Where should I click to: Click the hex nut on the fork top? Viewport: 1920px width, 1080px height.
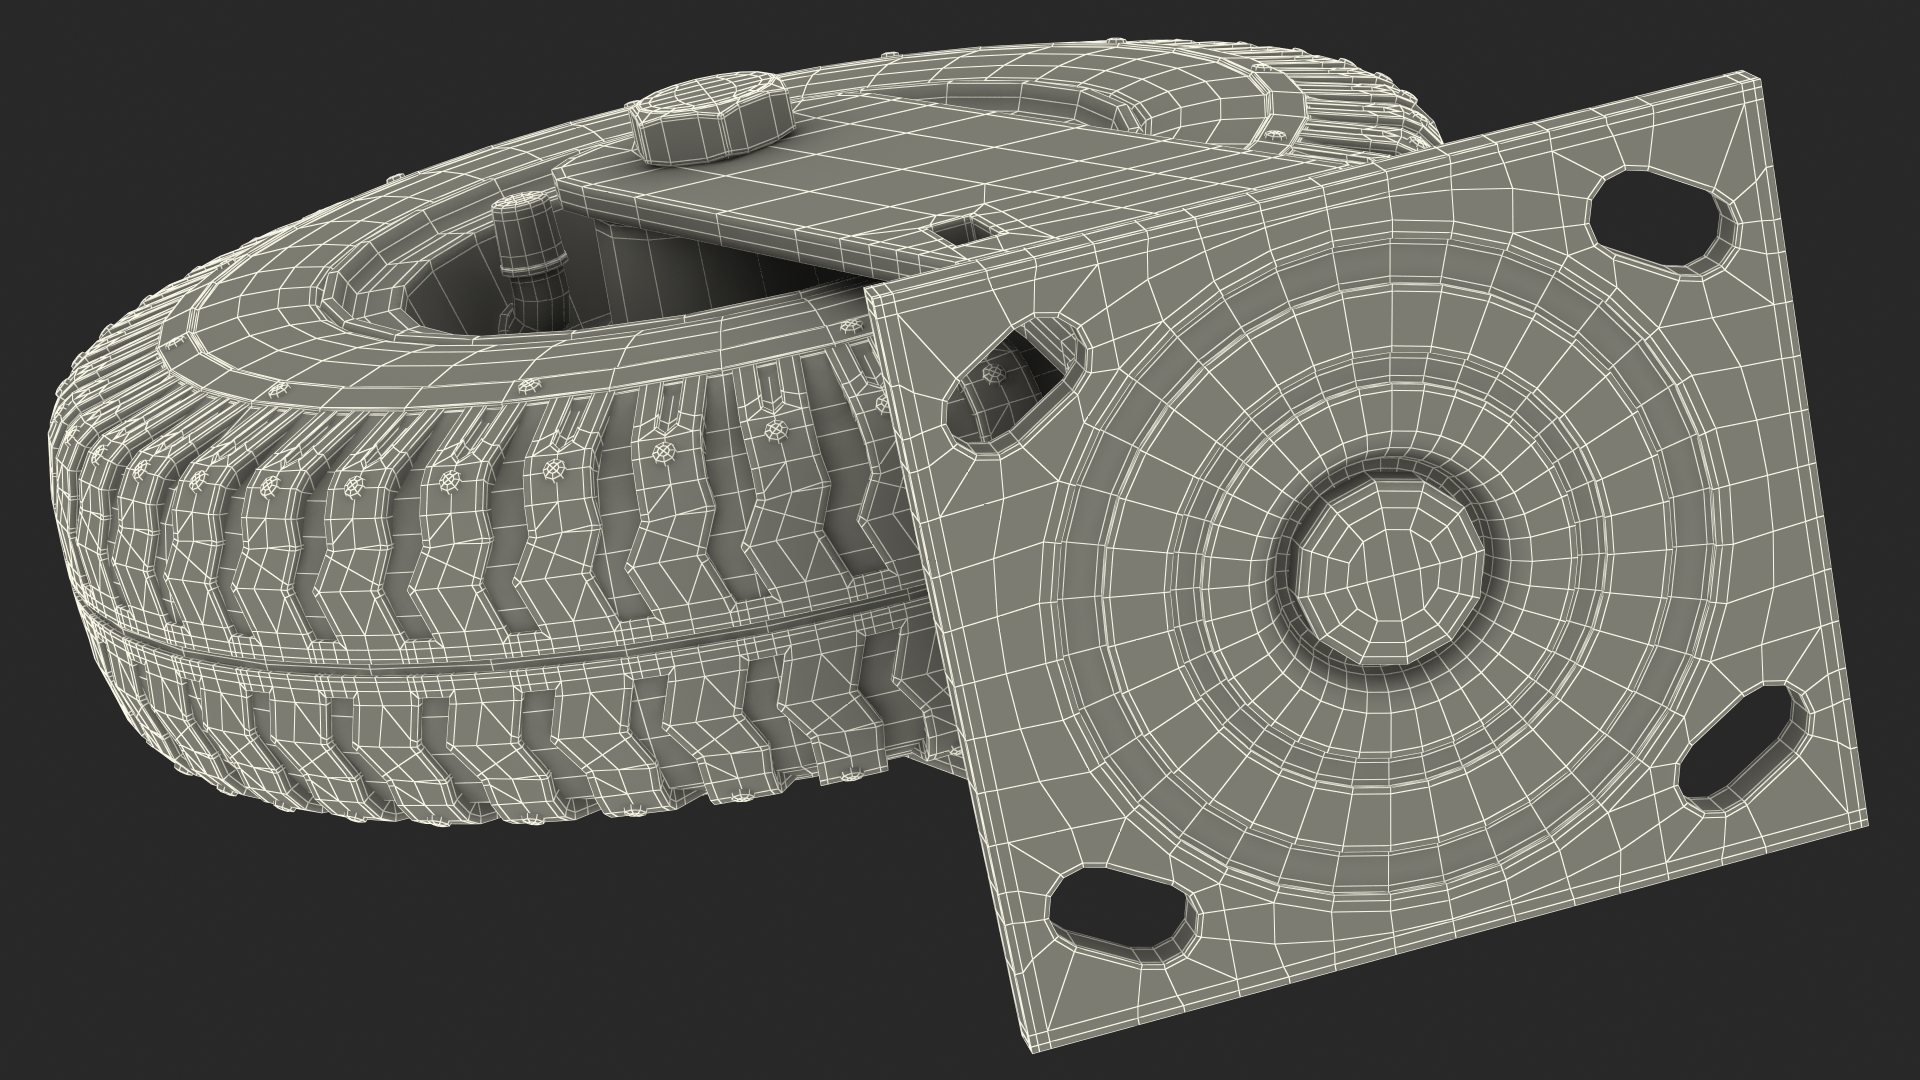point(712,120)
